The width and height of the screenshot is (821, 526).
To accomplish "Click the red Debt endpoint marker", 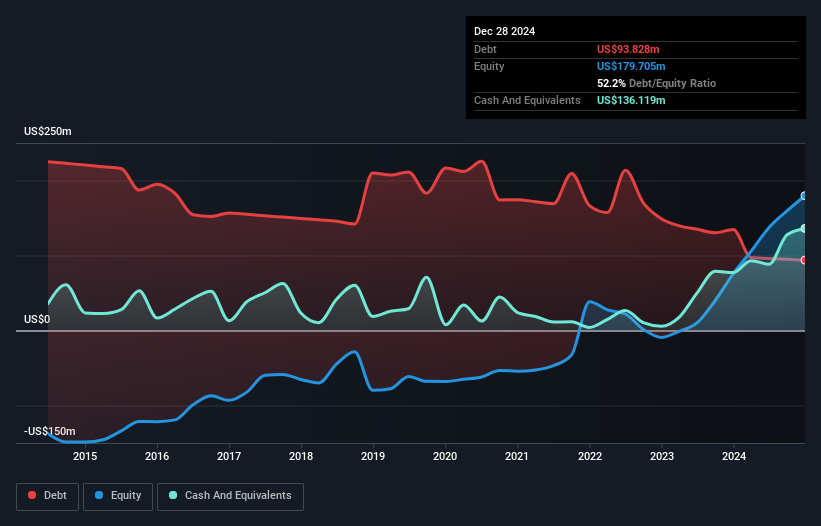I will pos(804,260).
